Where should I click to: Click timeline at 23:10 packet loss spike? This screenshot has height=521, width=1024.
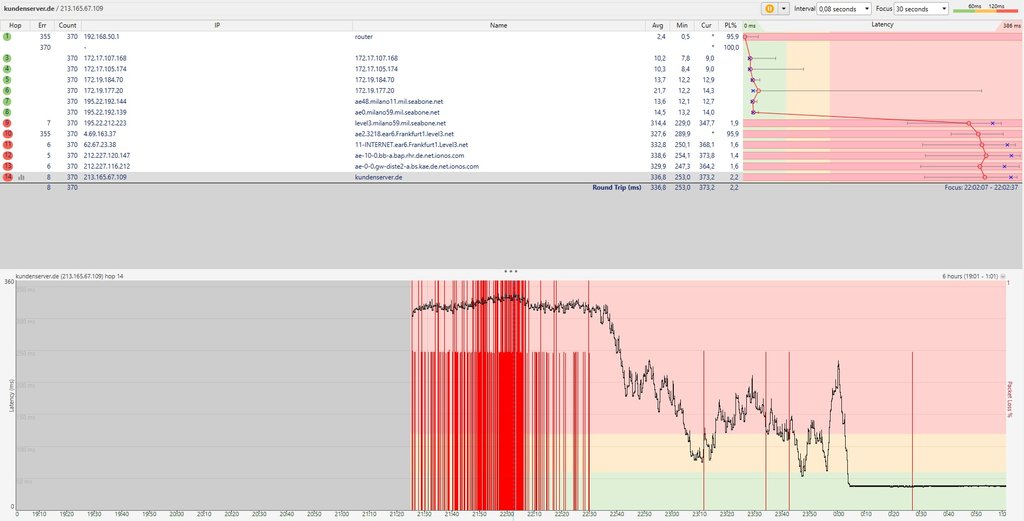[x=704, y=431]
